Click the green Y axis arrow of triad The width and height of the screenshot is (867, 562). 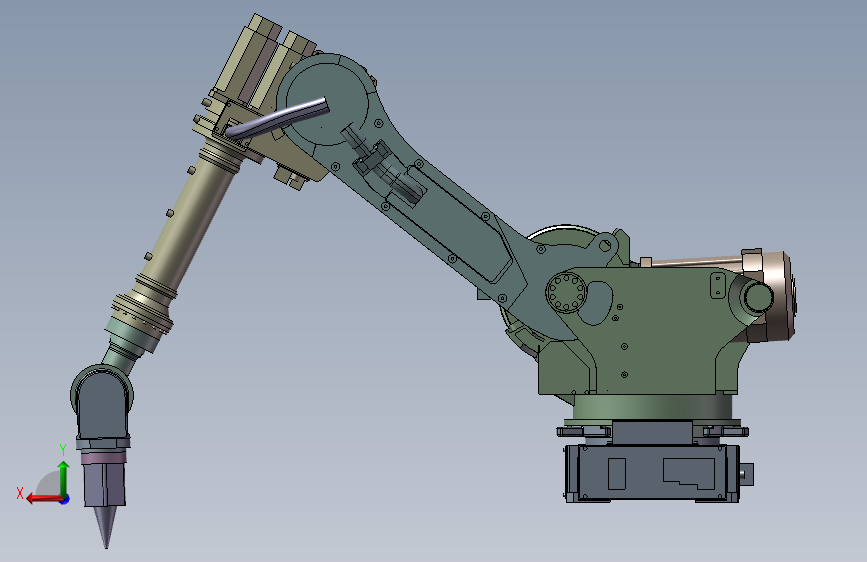click(64, 478)
